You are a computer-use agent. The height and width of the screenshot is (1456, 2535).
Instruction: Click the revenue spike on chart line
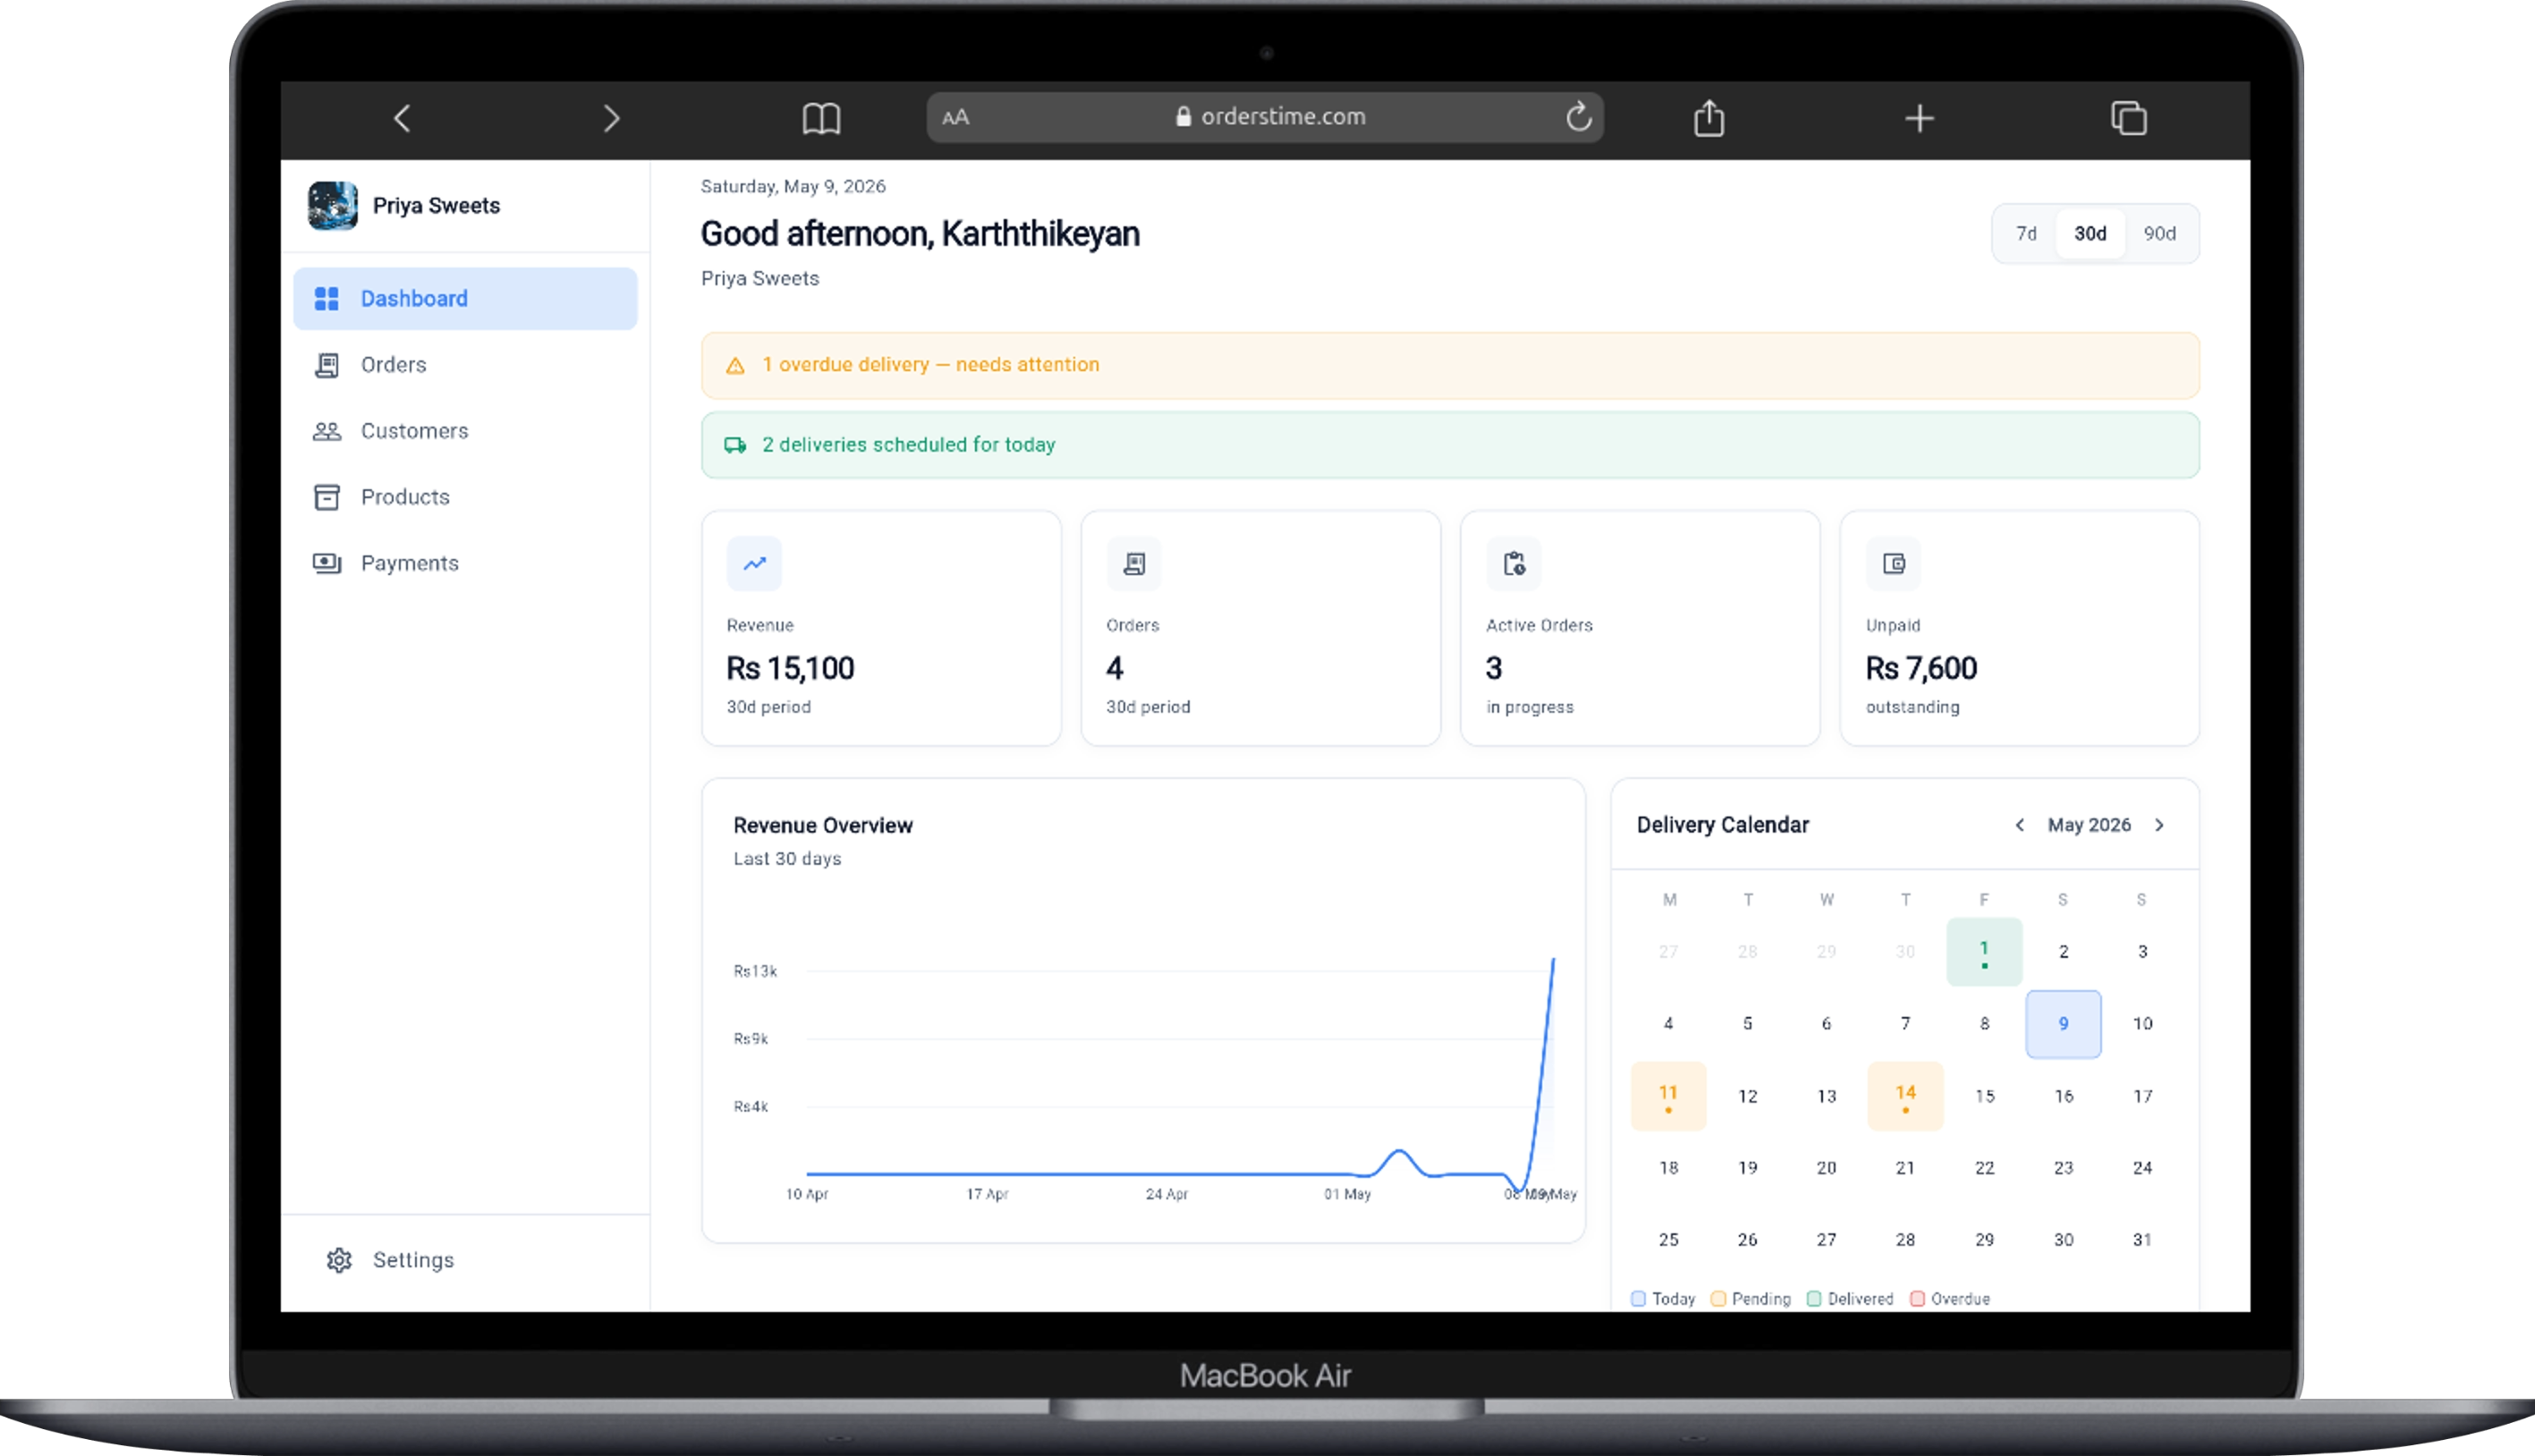click(1553, 960)
